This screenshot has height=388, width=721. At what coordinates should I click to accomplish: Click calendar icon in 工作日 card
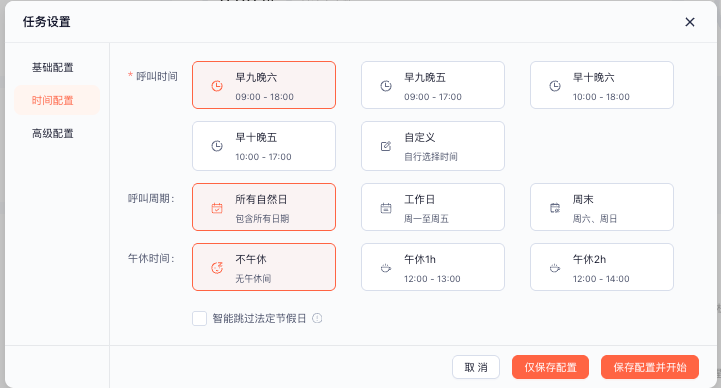tap(386, 208)
